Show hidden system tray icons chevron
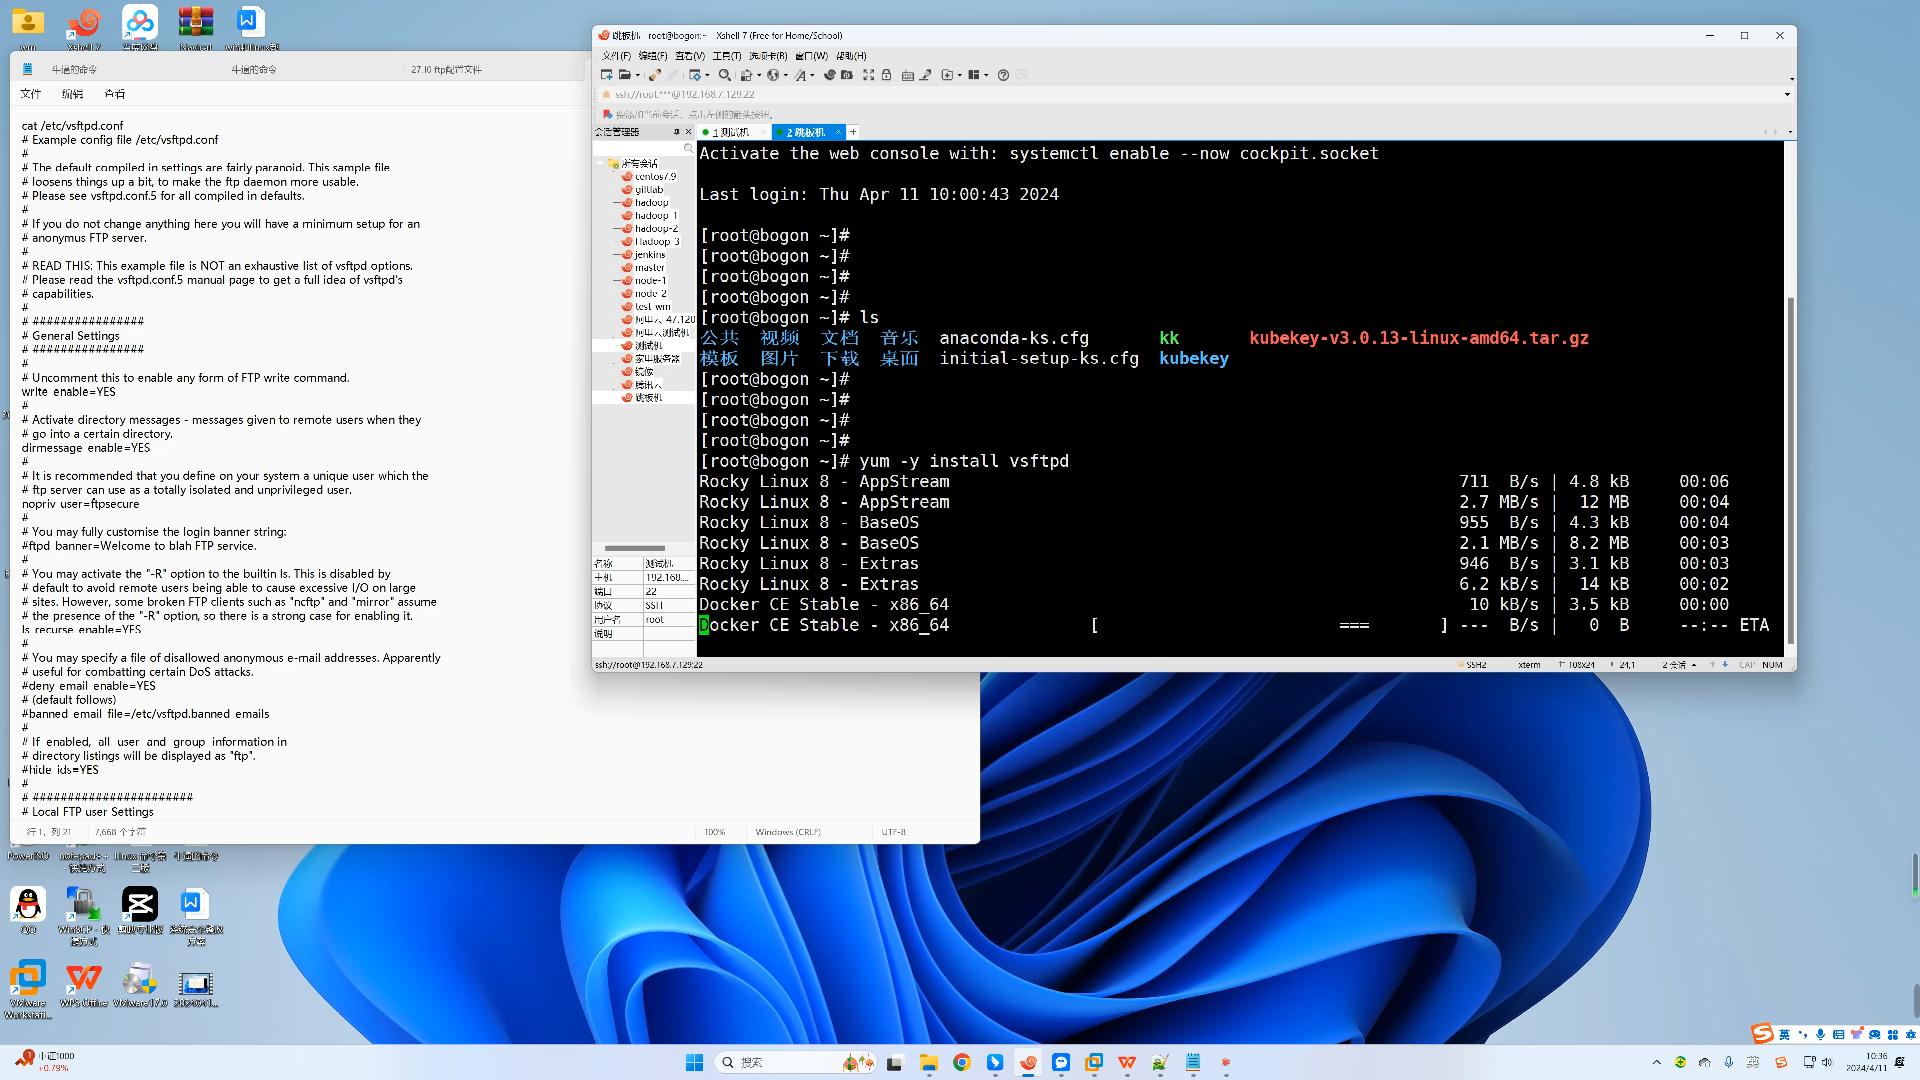Image resolution: width=1920 pixels, height=1080 pixels. pos(1656,1063)
